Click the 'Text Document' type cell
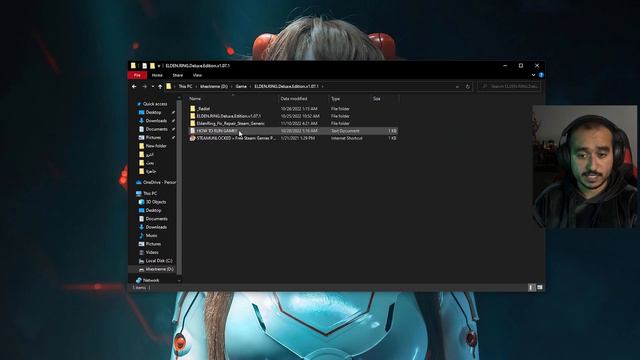 (x=345, y=131)
